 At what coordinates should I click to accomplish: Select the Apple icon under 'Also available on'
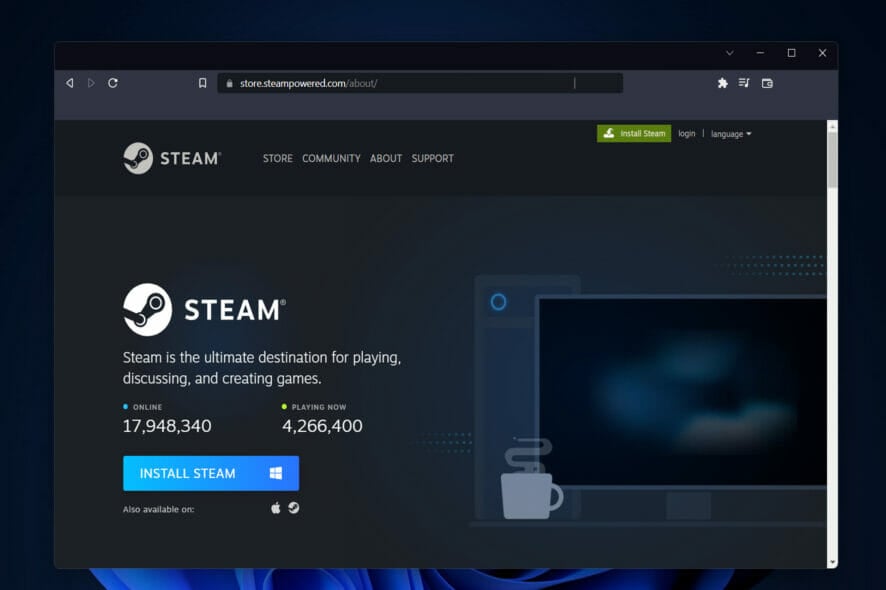point(275,508)
